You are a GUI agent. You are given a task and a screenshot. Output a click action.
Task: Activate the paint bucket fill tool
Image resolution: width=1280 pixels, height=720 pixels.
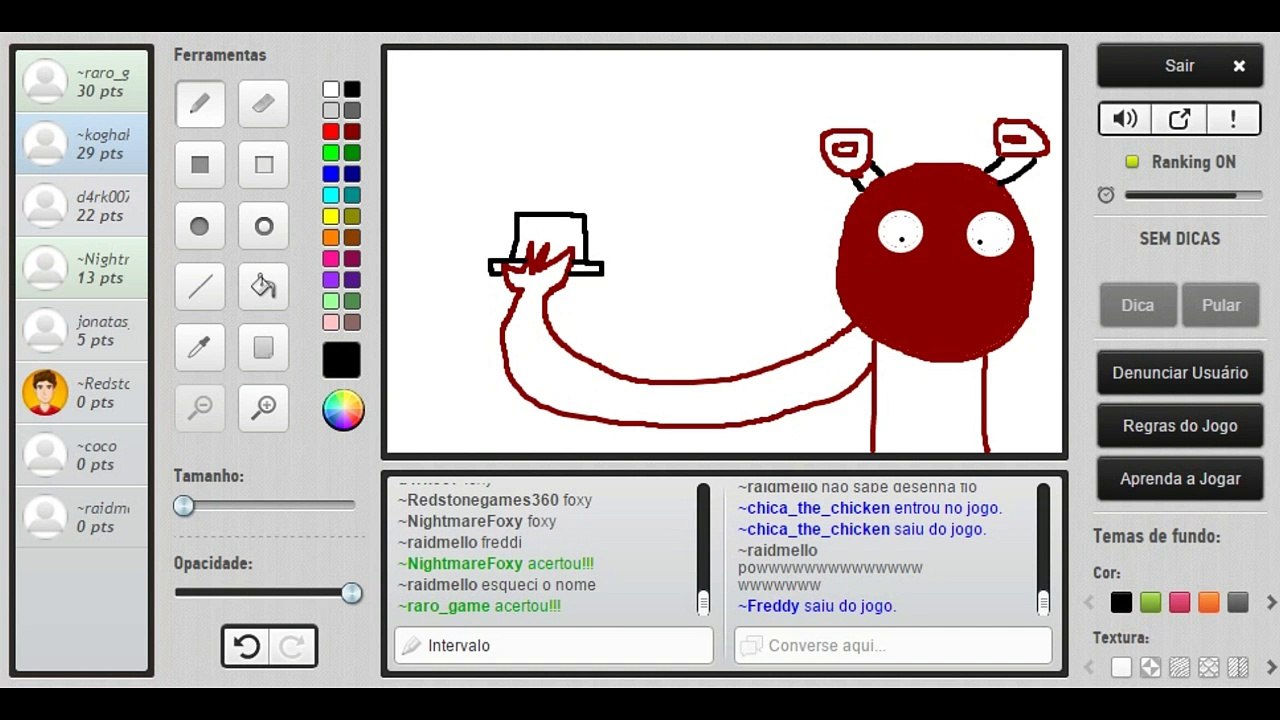coord(264,287)
